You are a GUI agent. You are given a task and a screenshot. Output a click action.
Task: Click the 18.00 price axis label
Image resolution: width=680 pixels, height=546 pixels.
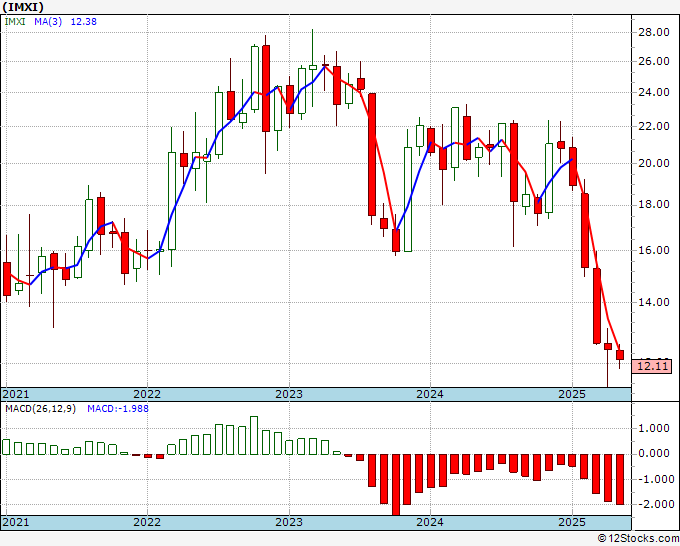[654, 204]
